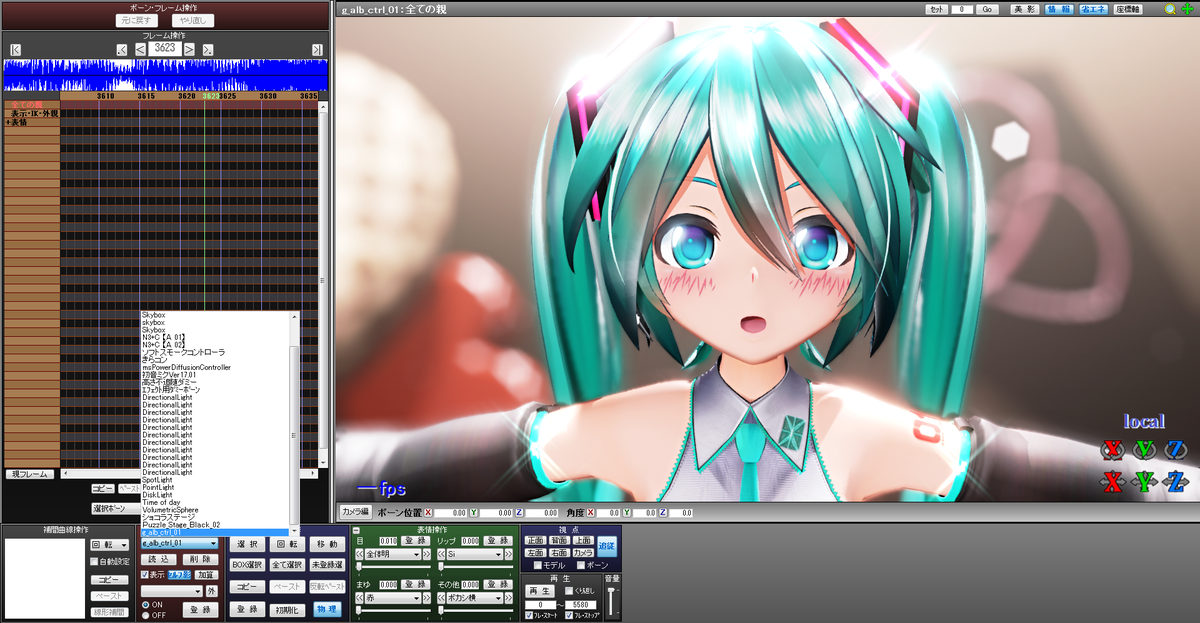The height and width of the screenshot is (623, 1200).
Task: Click the blue upper Z rotation axis icon
Action: coord(1176,448)
